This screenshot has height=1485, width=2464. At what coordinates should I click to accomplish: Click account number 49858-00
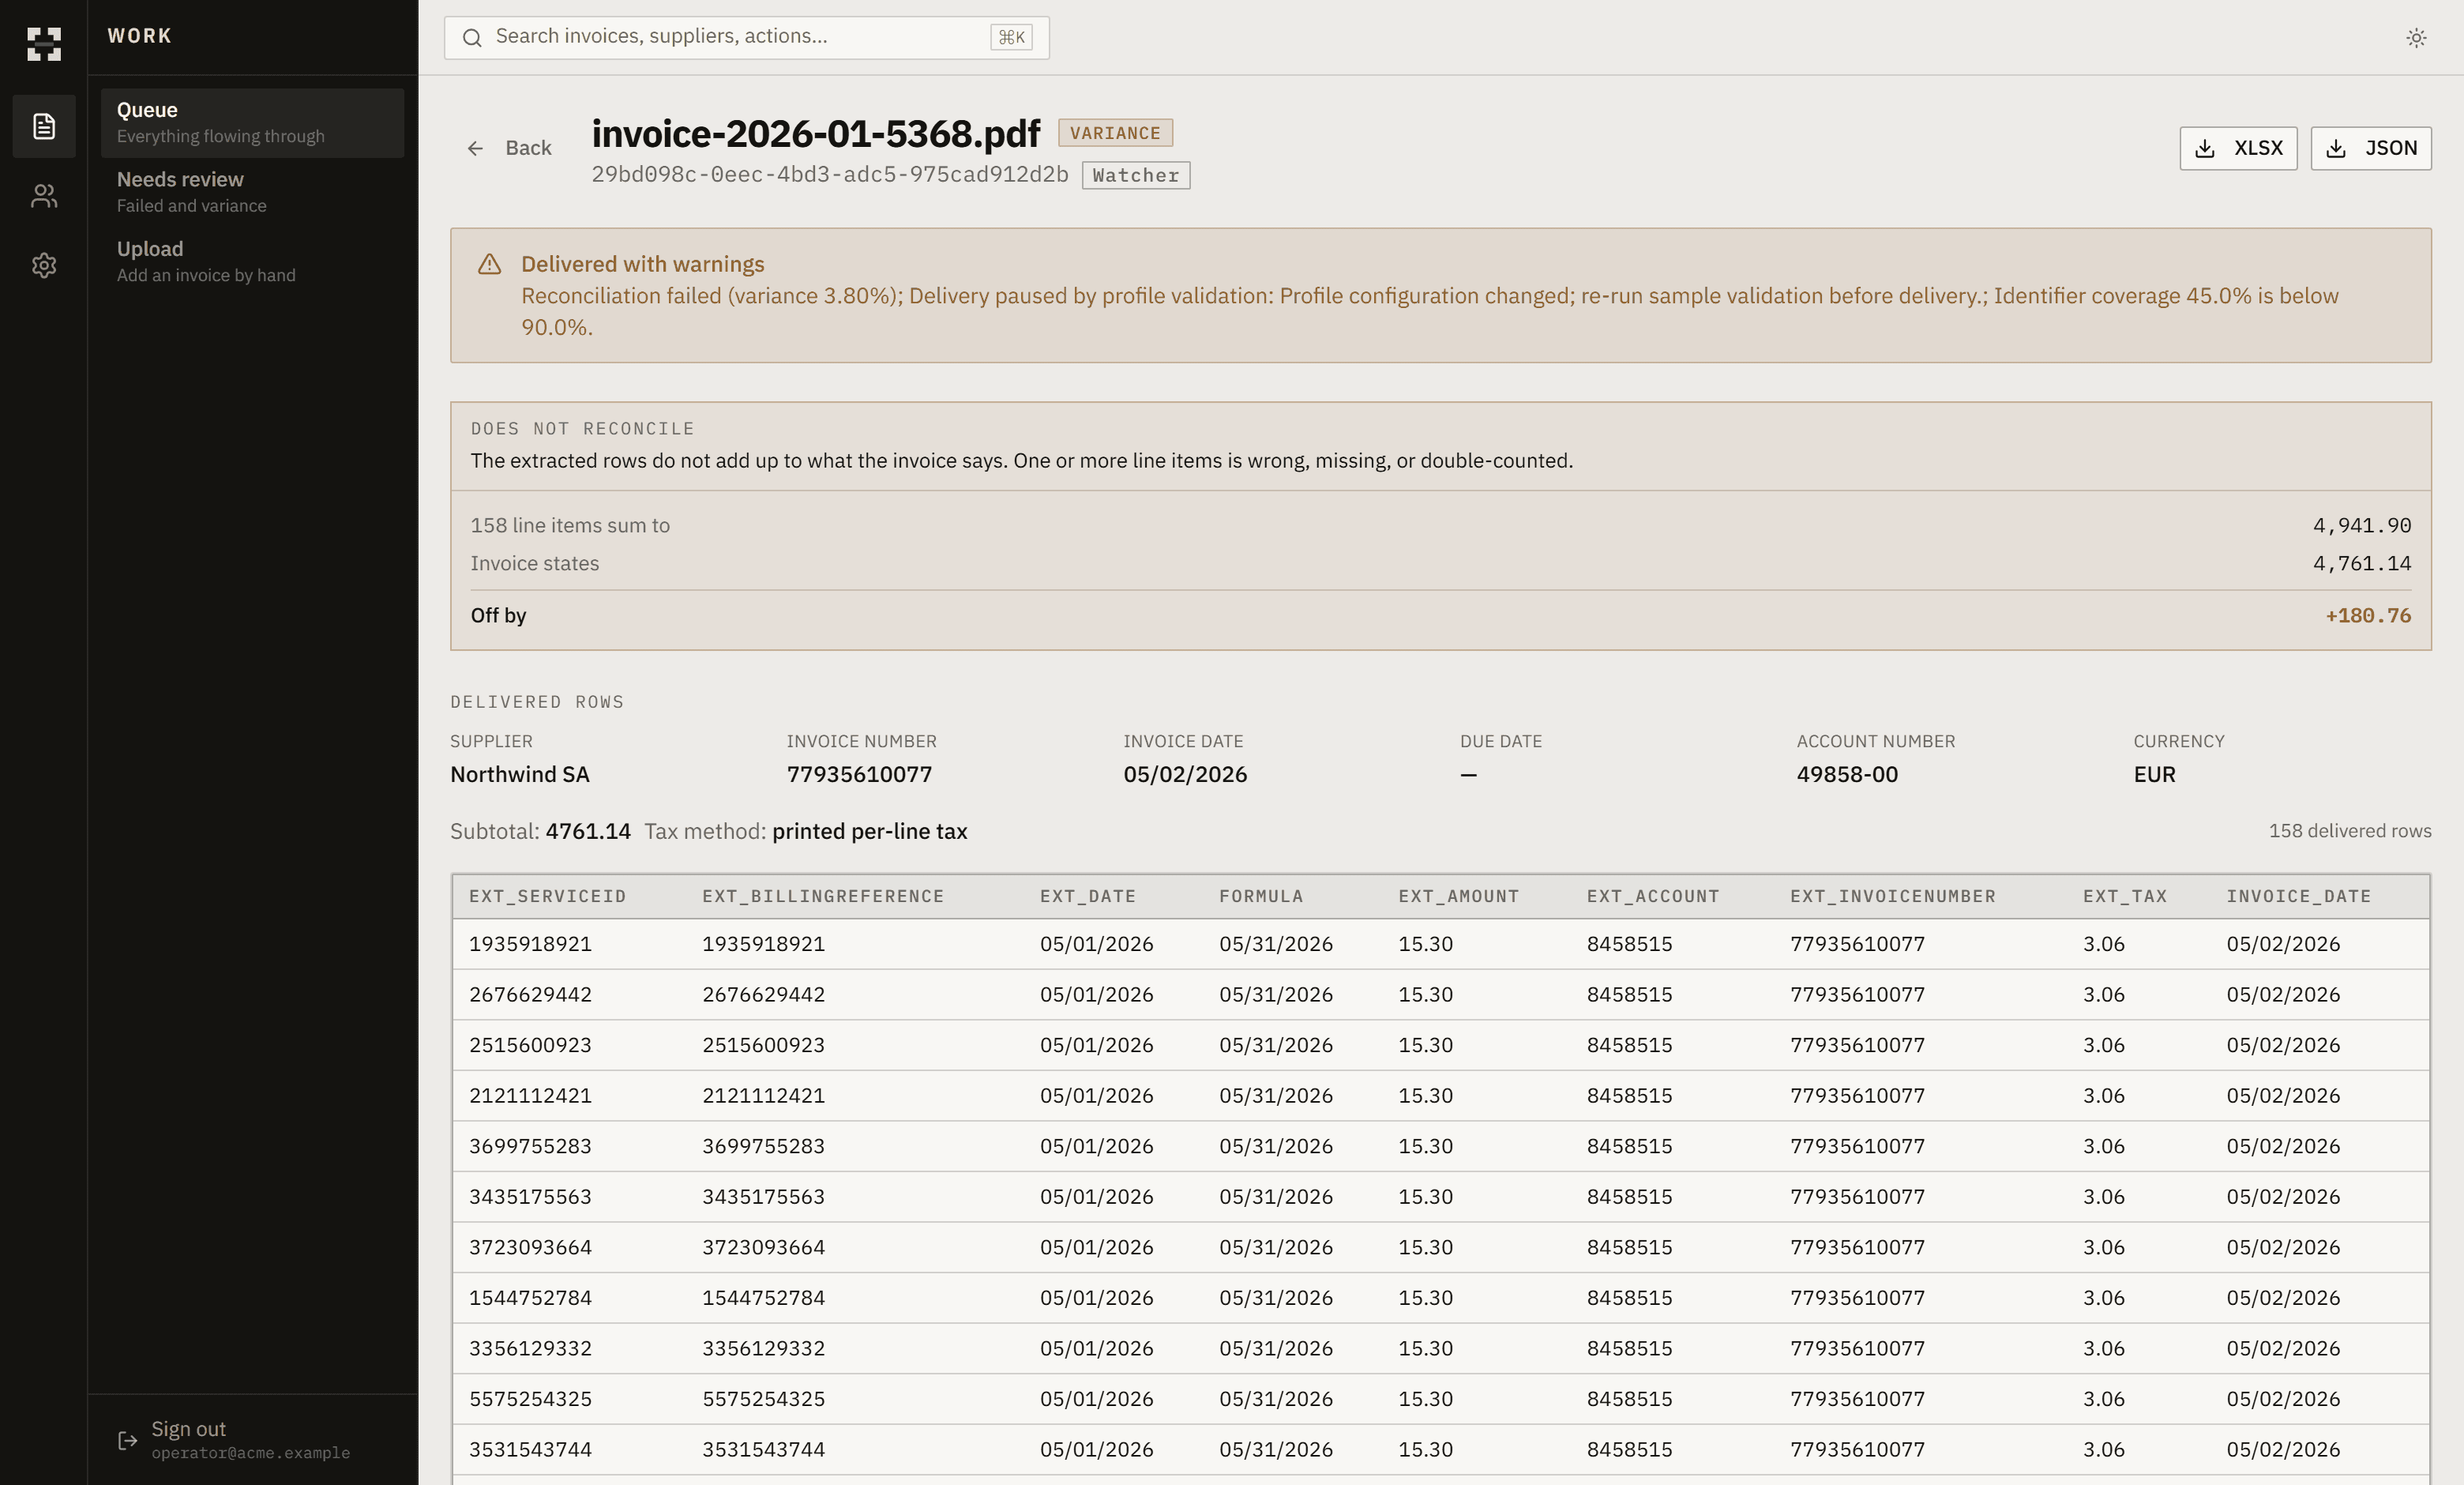(x=1847, y=774)
